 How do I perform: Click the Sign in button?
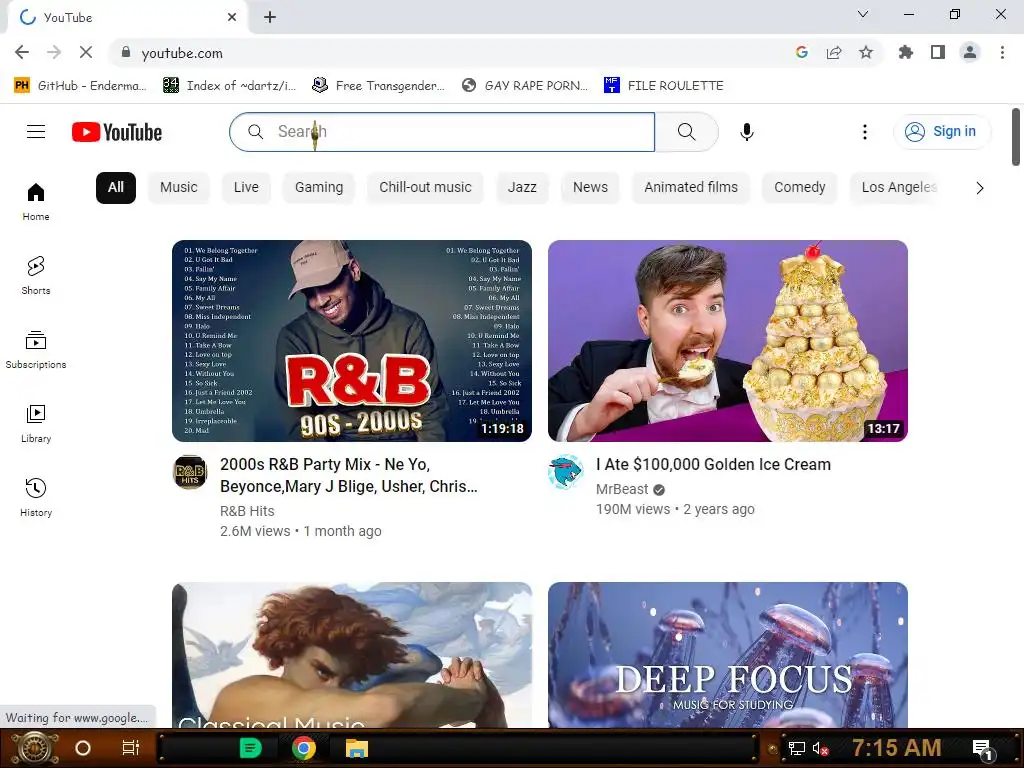point(942,132)
